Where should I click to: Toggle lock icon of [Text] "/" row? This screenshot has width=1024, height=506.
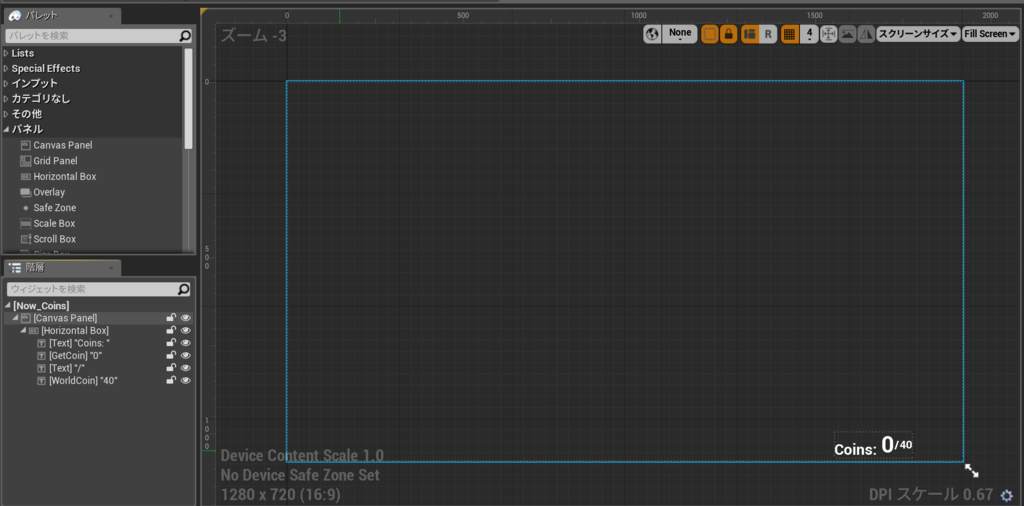click(171, 368)
